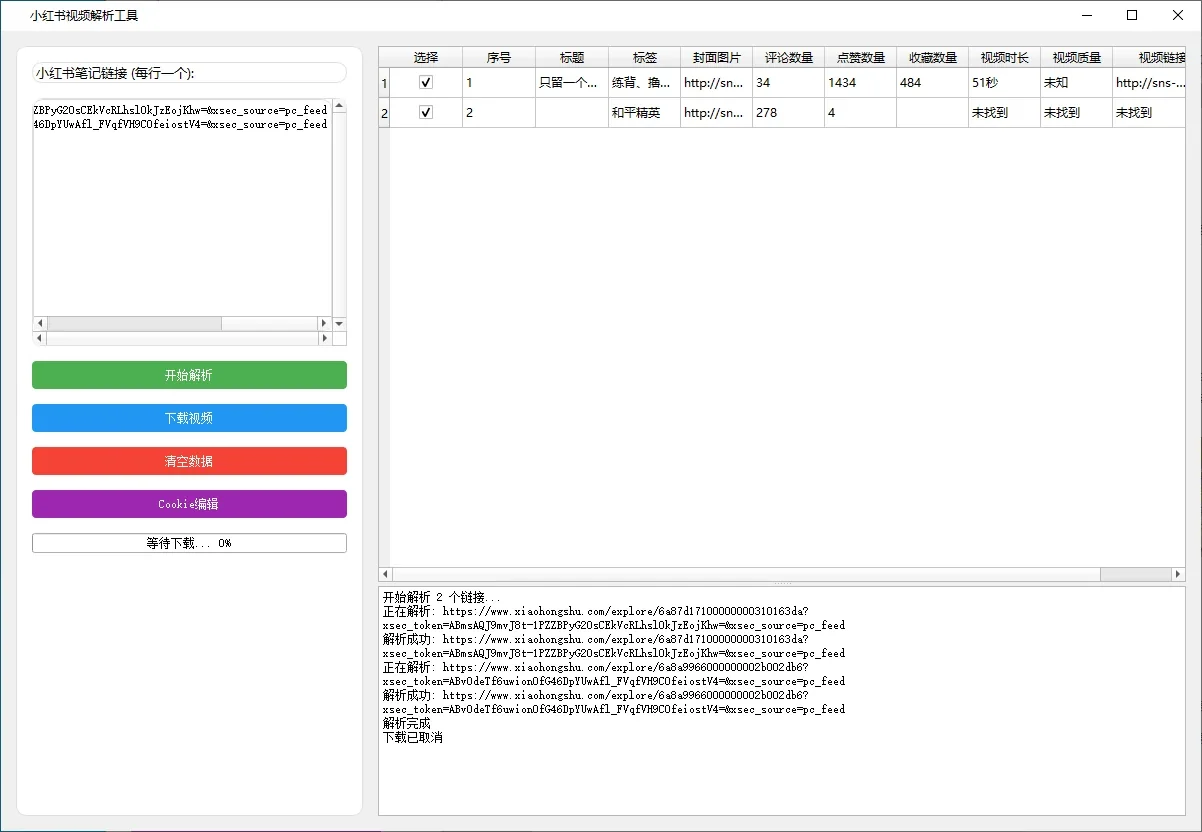Screen dimensions: 1202x832
Task: Select entire row 2 via its row header
Action: pos(384,113)
